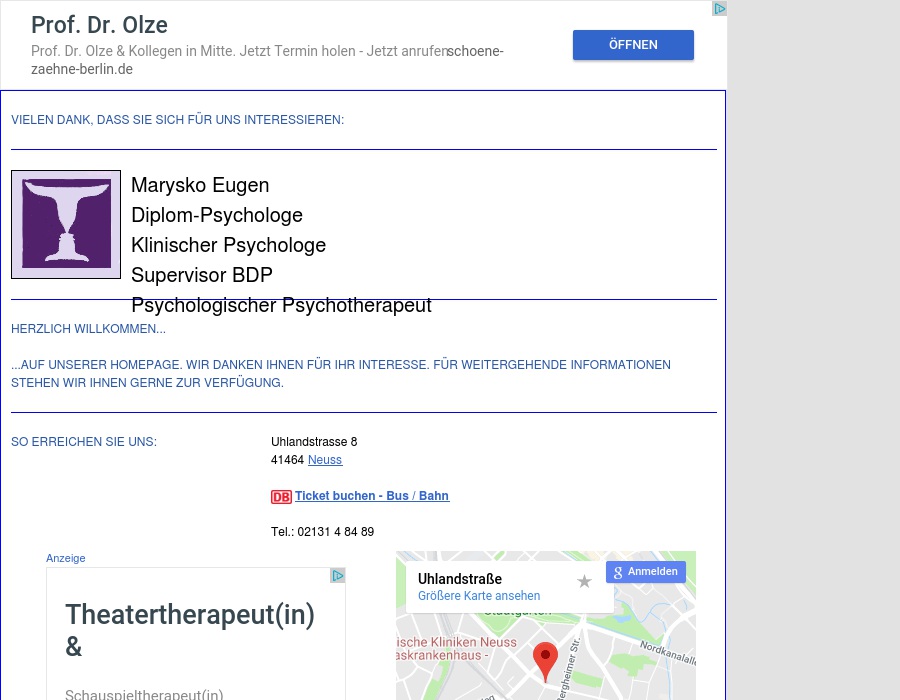Toggle the star to save Uhlandstraße location
This screenshot has width=900, height=700.
[x=584, y=581]
